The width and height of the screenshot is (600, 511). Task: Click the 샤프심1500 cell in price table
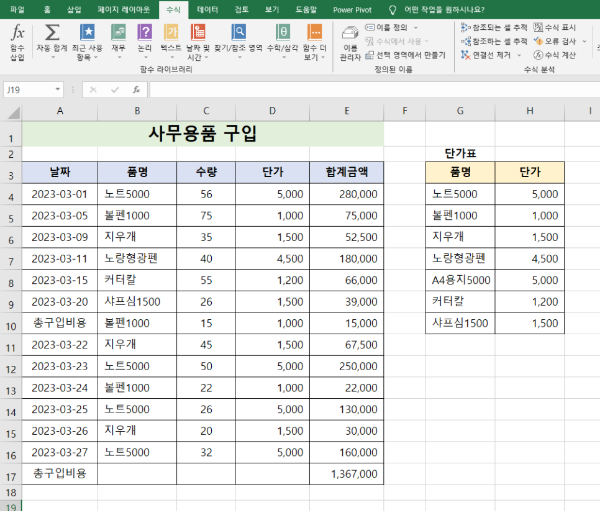(460, 323)
